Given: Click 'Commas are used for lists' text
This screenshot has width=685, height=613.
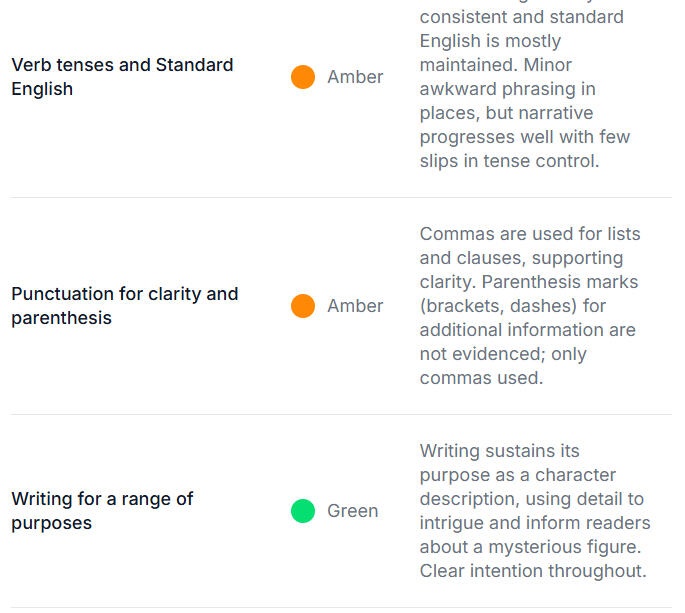Looking at the screenshot, I should [530, 234].
